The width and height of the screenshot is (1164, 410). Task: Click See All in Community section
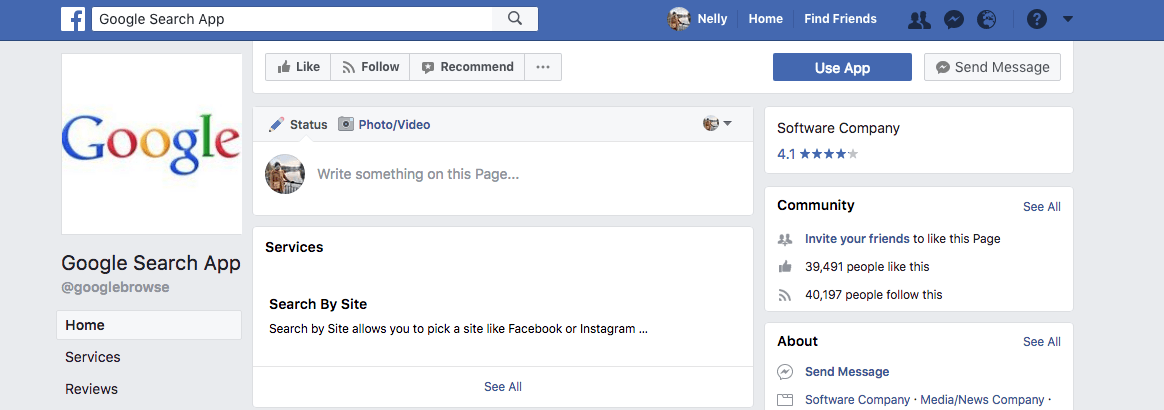tap(1042, 206)
